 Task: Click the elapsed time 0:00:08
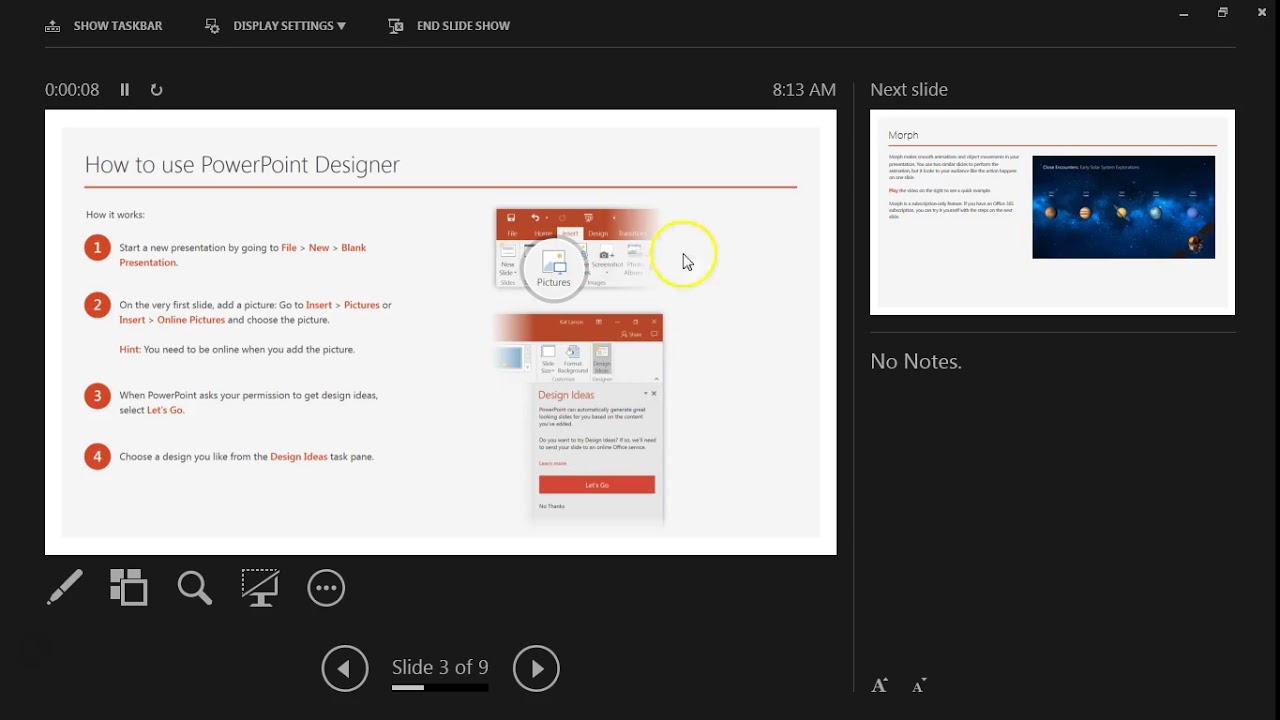[72, 89]
